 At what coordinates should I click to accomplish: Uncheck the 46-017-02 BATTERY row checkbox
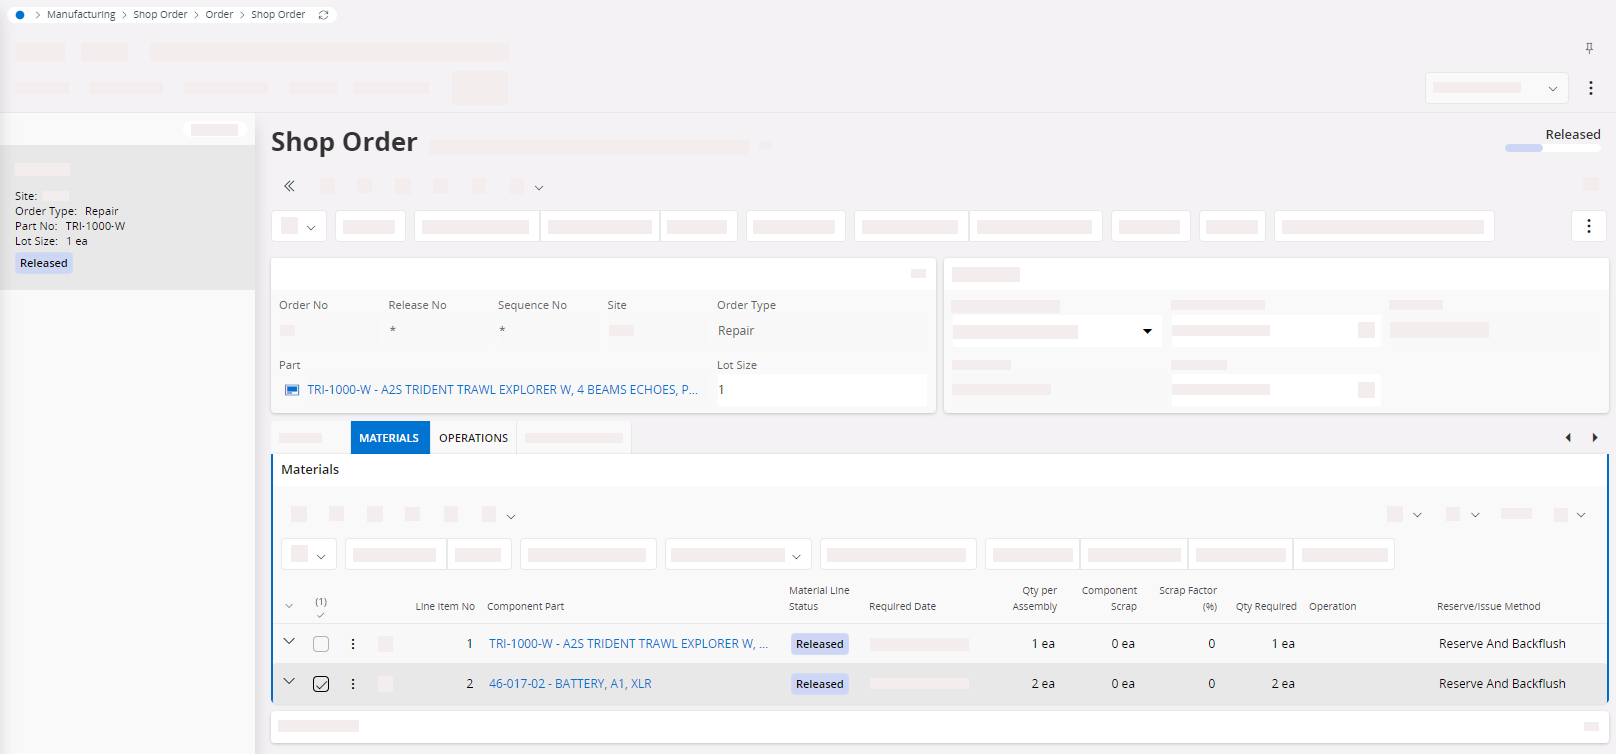click(321, 684)
